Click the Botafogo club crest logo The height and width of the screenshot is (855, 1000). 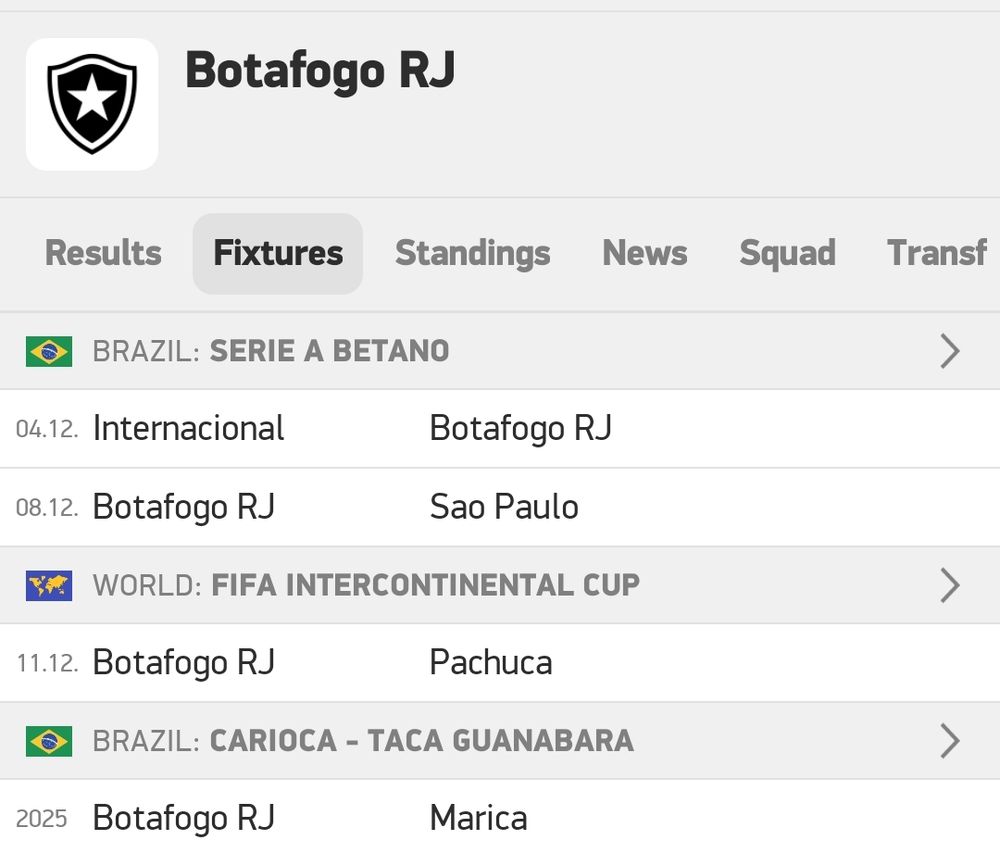[92, 104]
